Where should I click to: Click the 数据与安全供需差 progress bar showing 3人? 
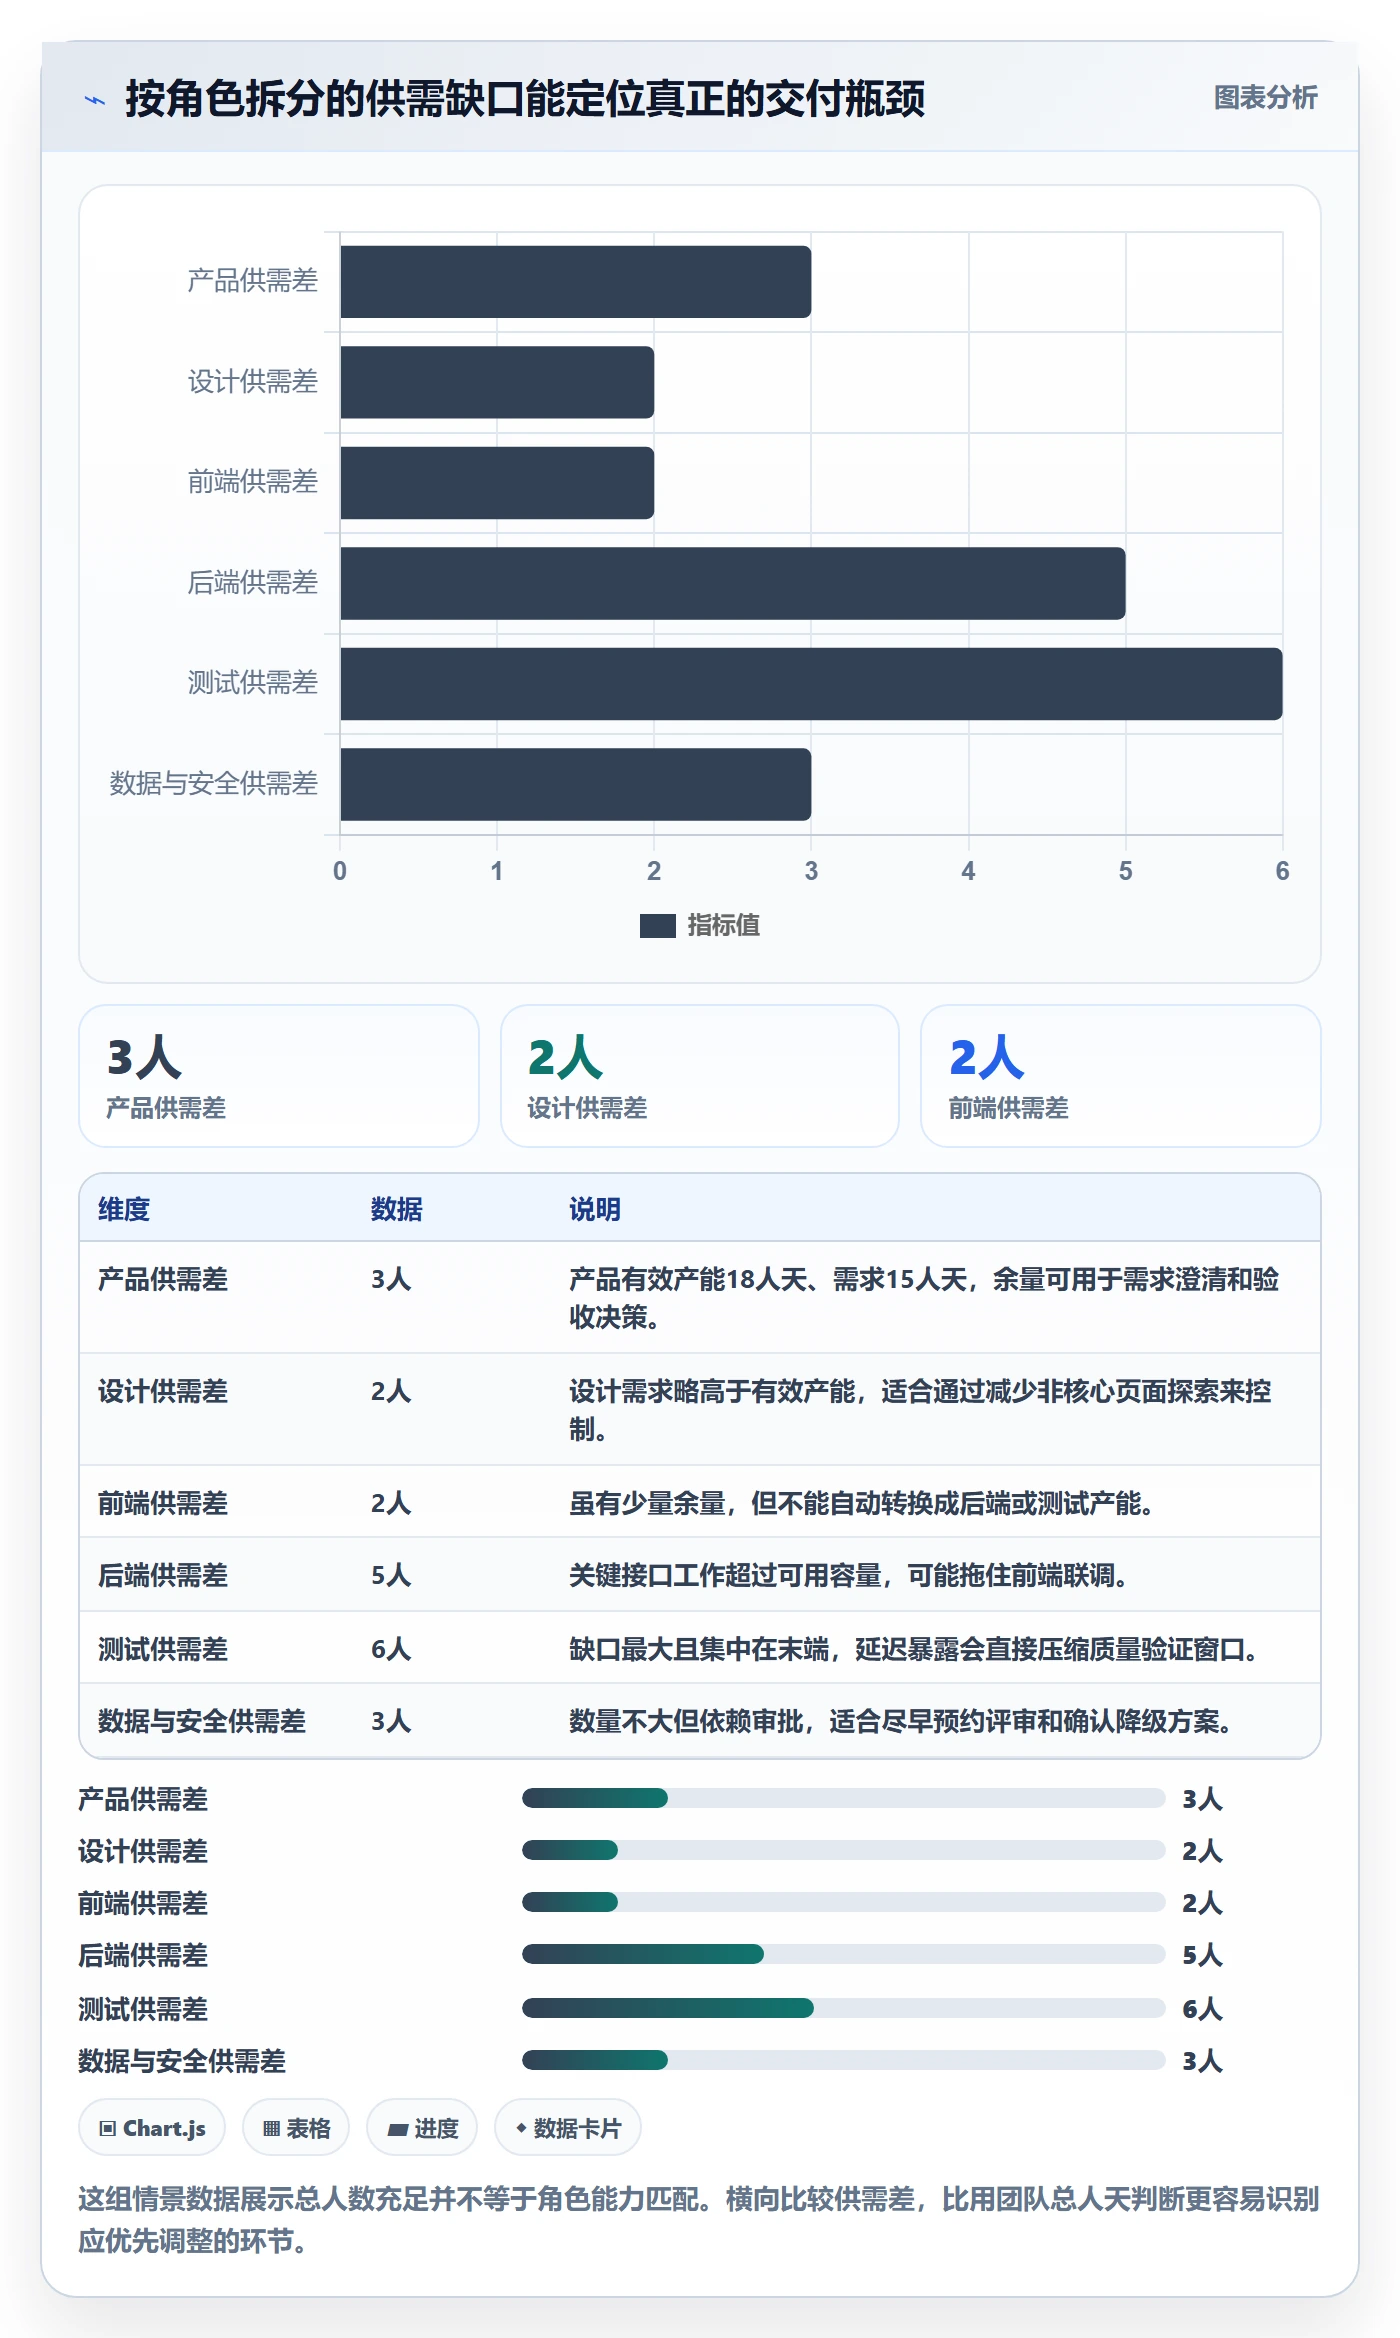[843, 2060]
